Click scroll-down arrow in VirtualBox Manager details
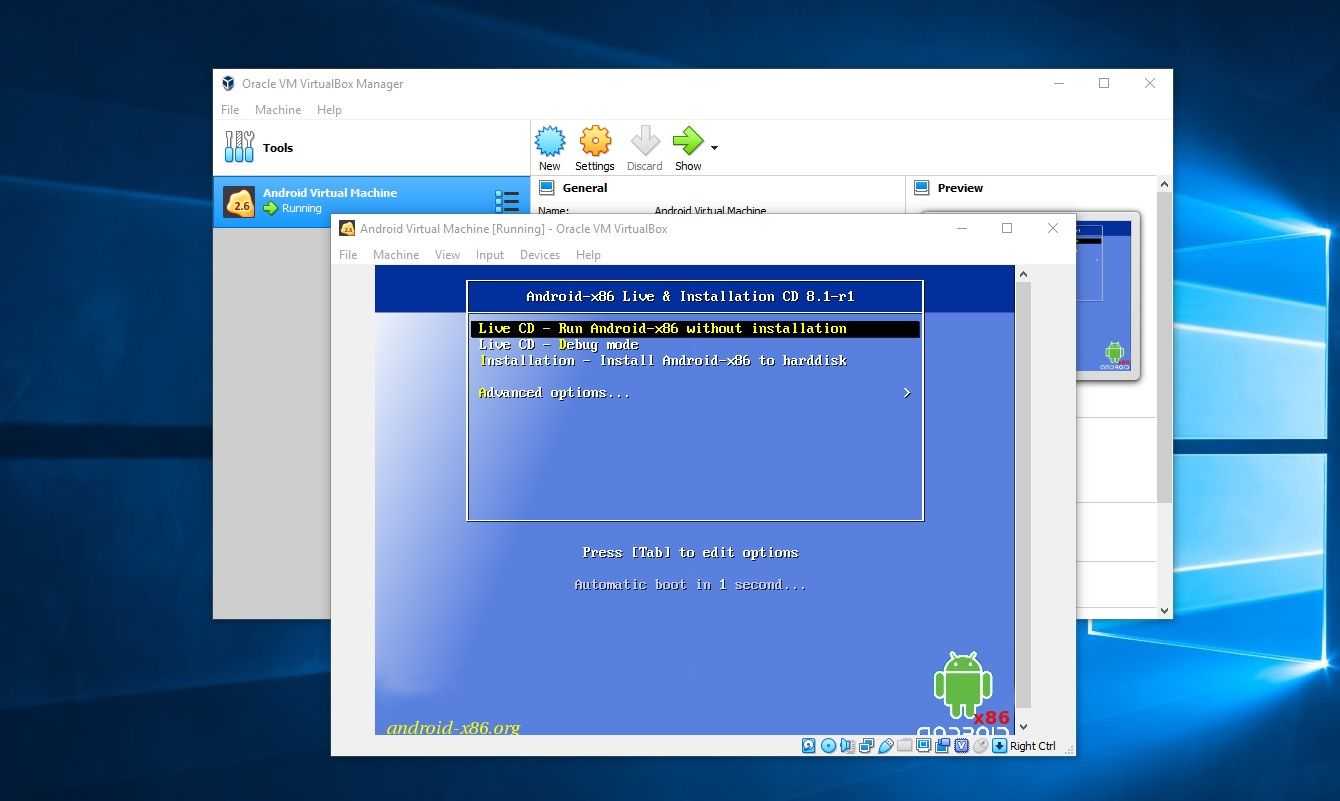1340x801 pixels. (x=1164, y=610)
